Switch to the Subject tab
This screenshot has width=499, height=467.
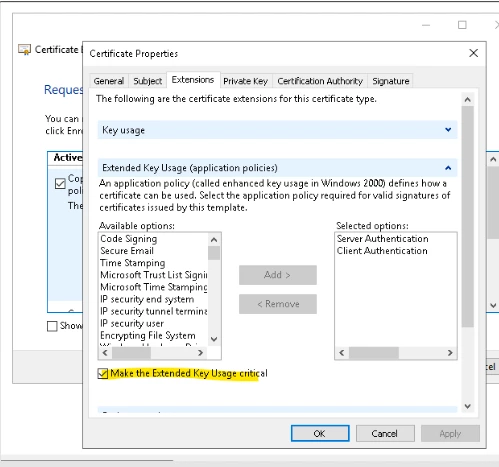[x=147, y=81]
